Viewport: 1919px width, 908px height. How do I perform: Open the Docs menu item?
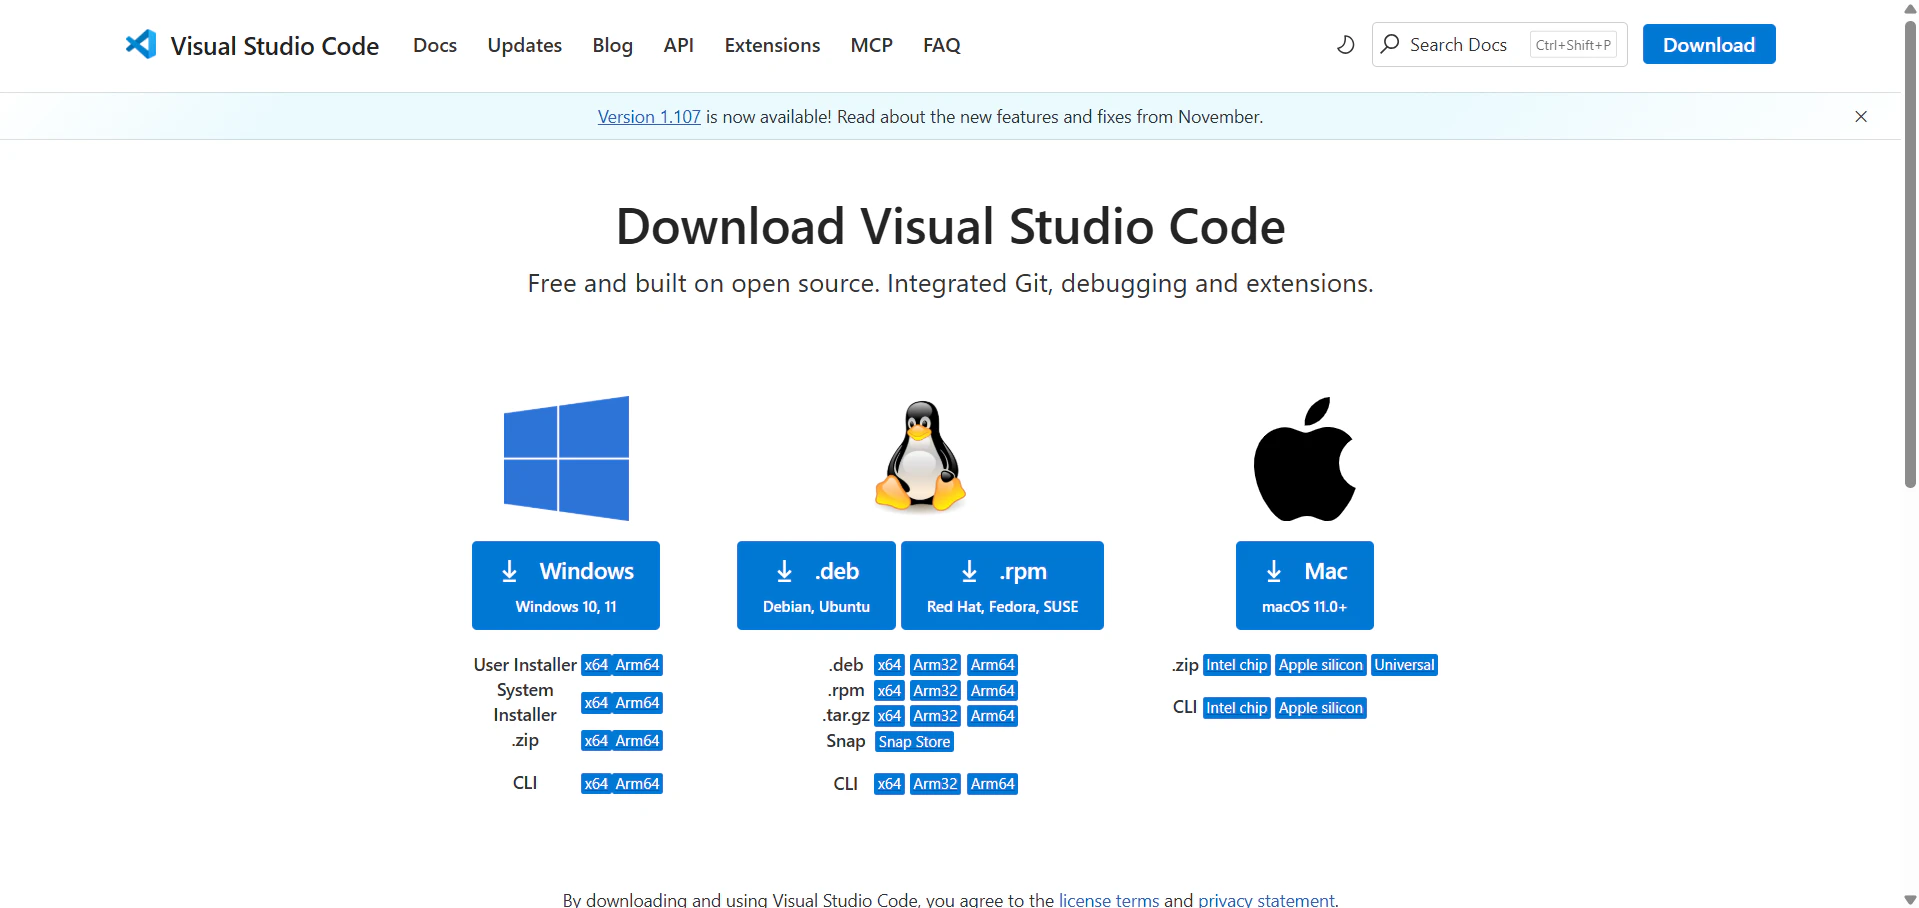coord(435,45)
